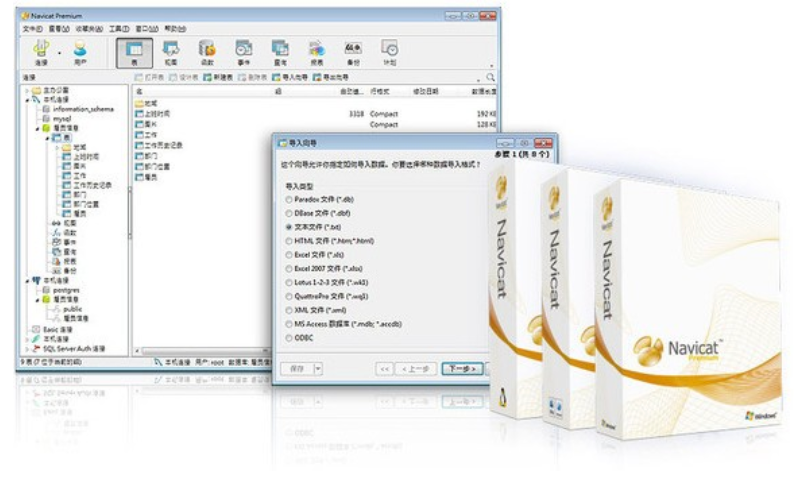
Task: Open dropdown arrow beside wizard Save button
Action: pyautogui.click(x=318, y=369)
